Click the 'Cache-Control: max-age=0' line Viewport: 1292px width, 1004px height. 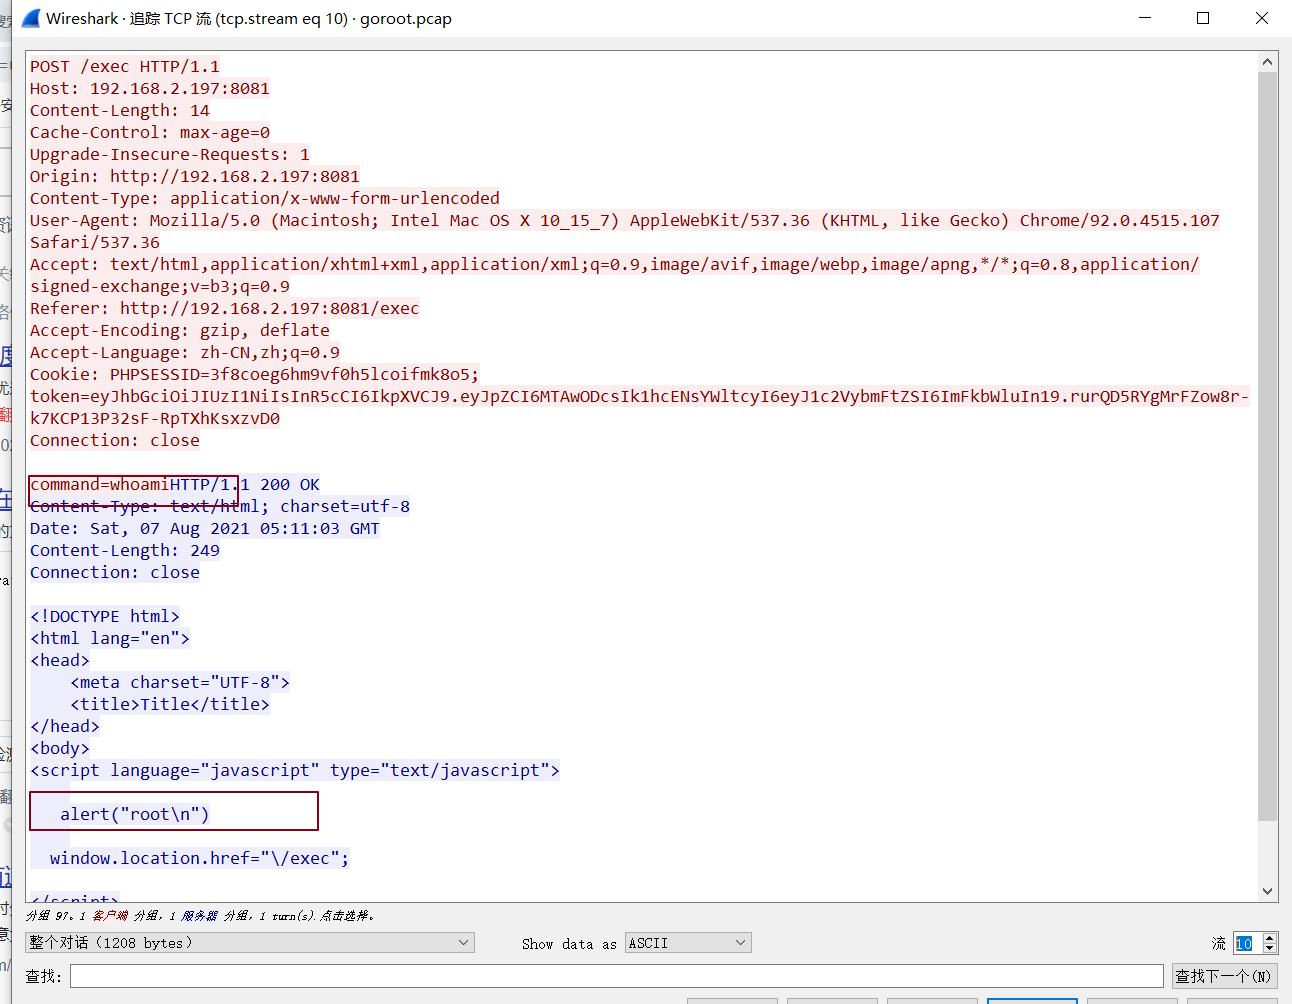pyautogui.click(x=150, y=133)
